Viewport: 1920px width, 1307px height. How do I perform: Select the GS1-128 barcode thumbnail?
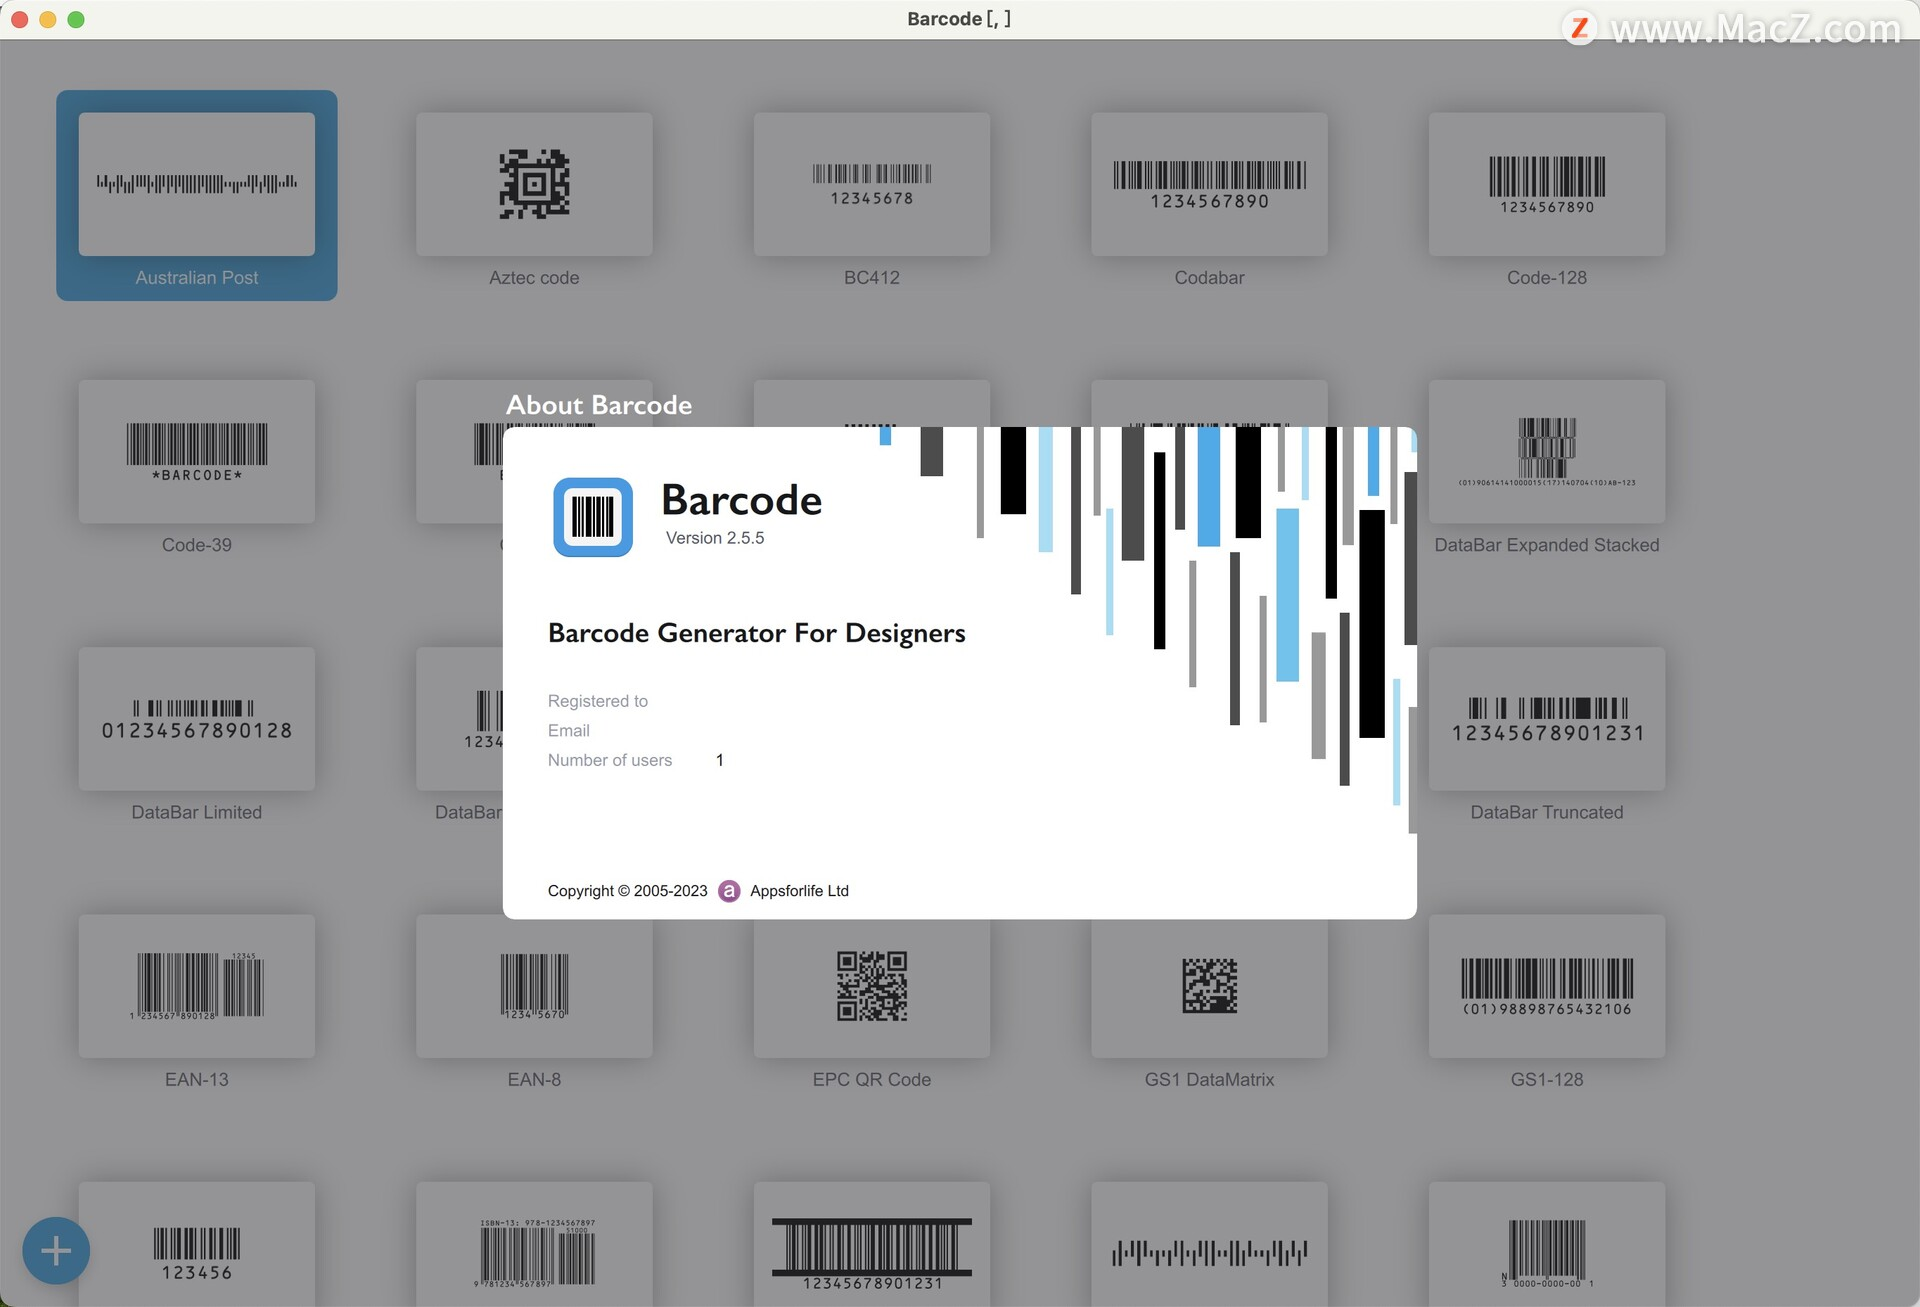[1547, 986]
